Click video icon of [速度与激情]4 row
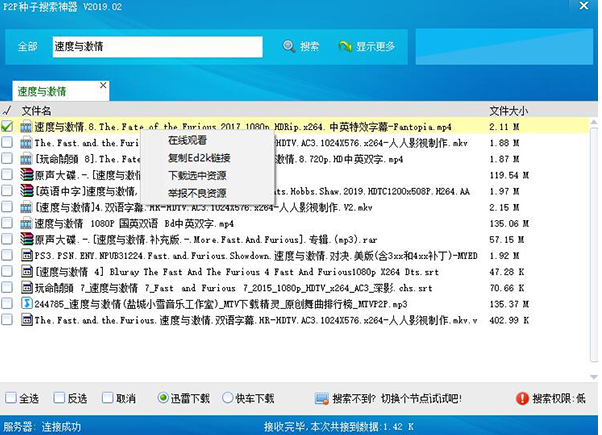This screenshot has height=435, width=602. click(26, 207)
